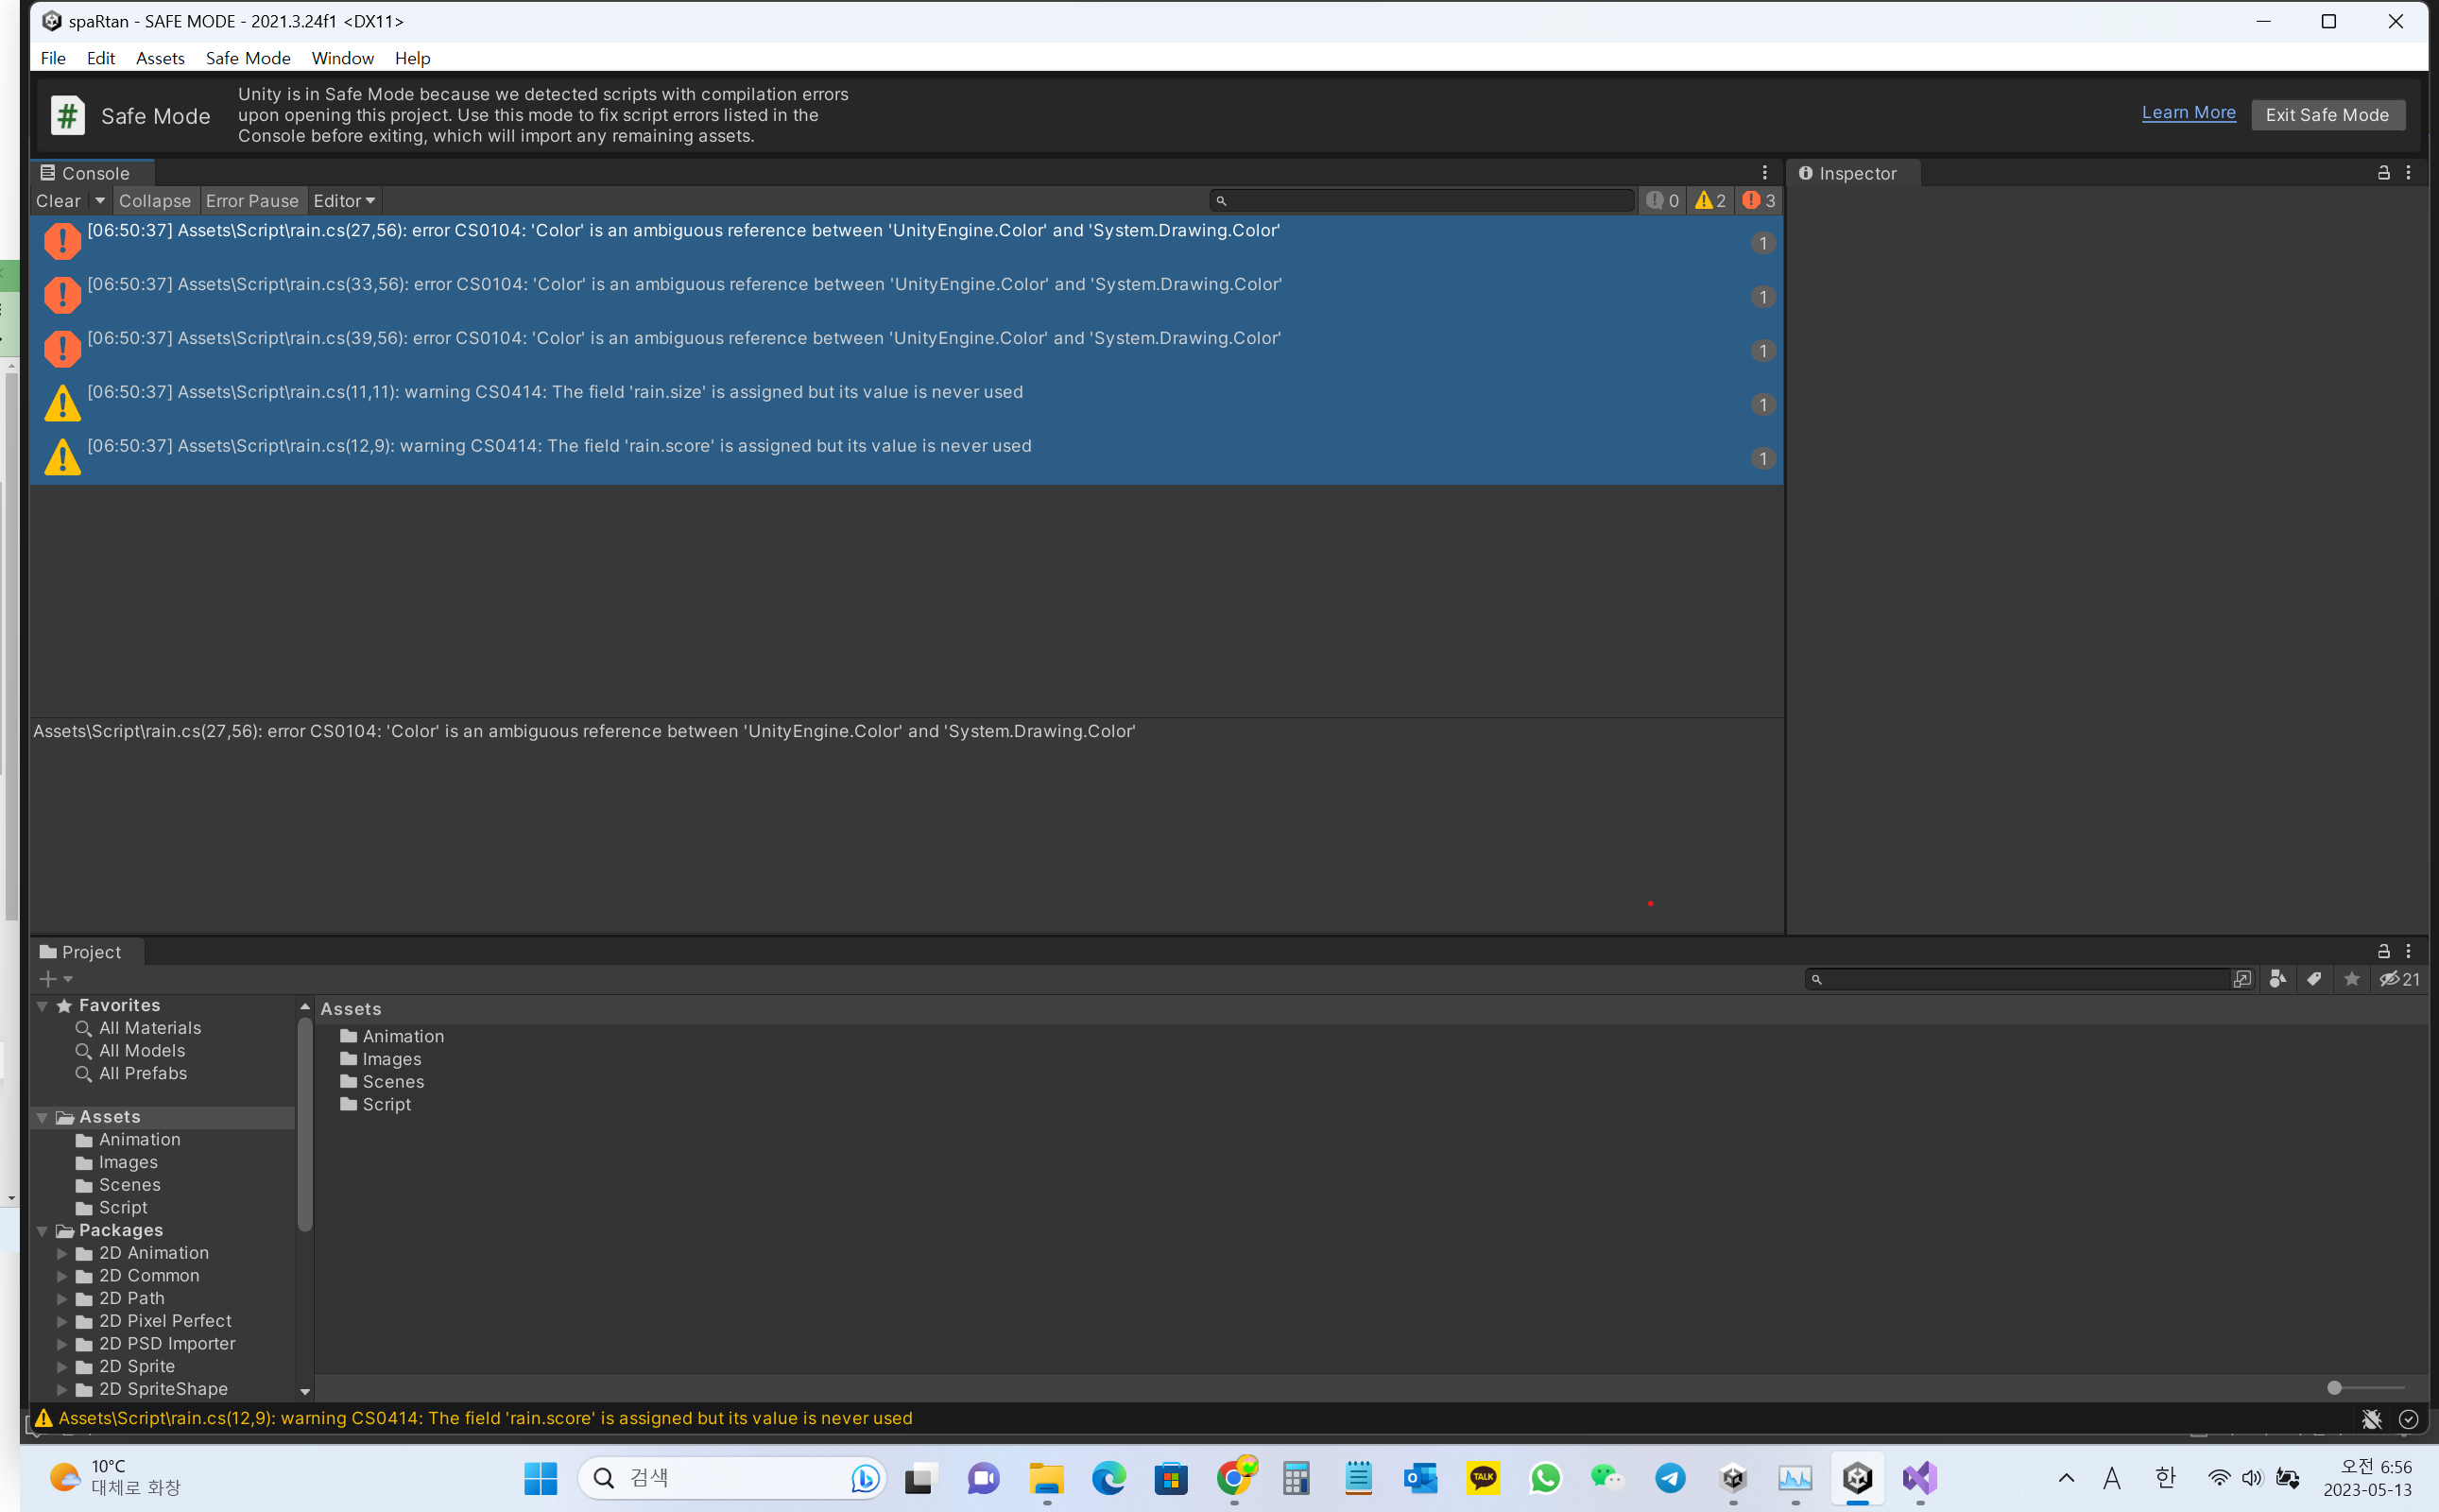The image size is (2439, 1512).
Task: Expand the 2D Pixel Perfect package folder
Action: tap(62, 1321)
